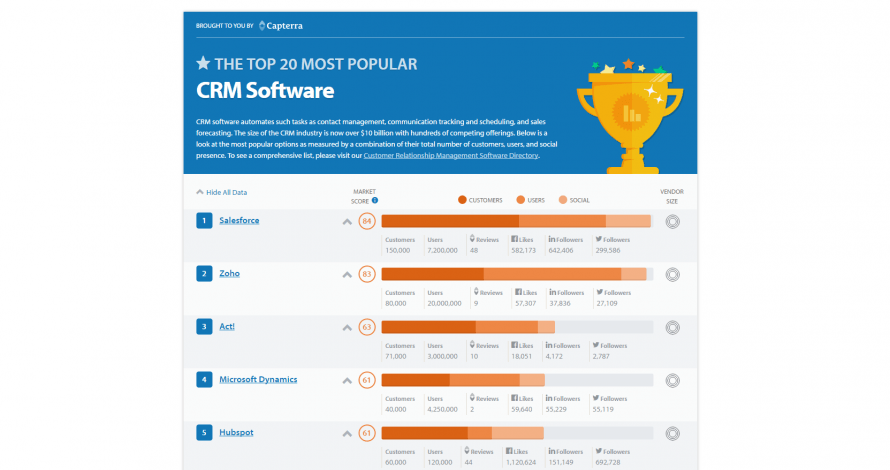Click the Customers legend dot
This screenshot has height=470, width=890.
462,200
